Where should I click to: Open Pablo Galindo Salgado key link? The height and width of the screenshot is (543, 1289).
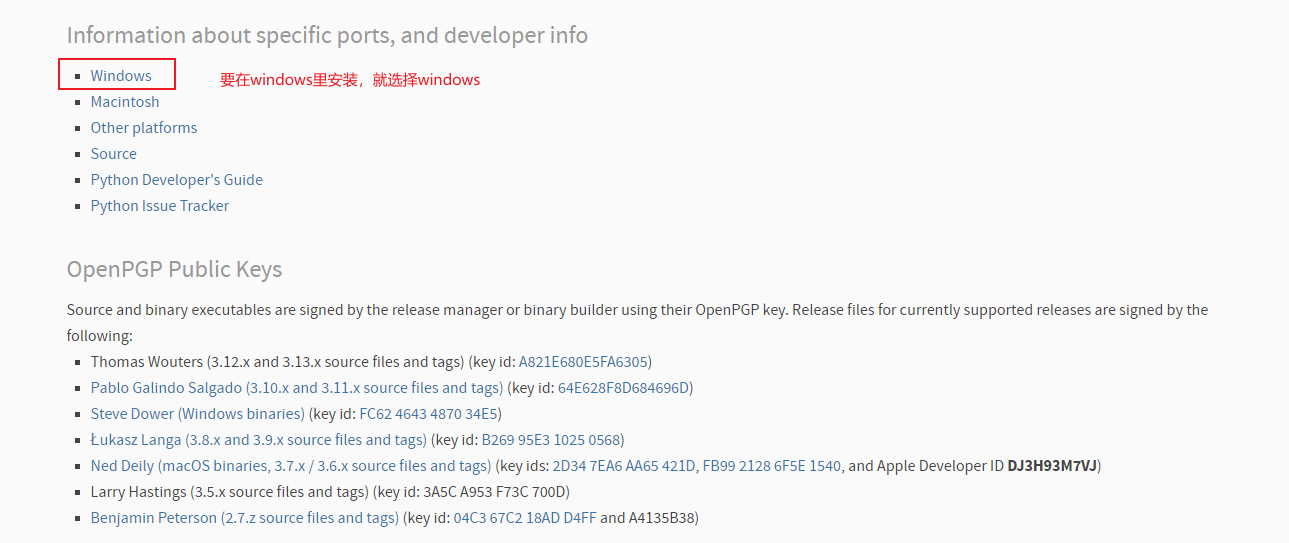(297, 388)
